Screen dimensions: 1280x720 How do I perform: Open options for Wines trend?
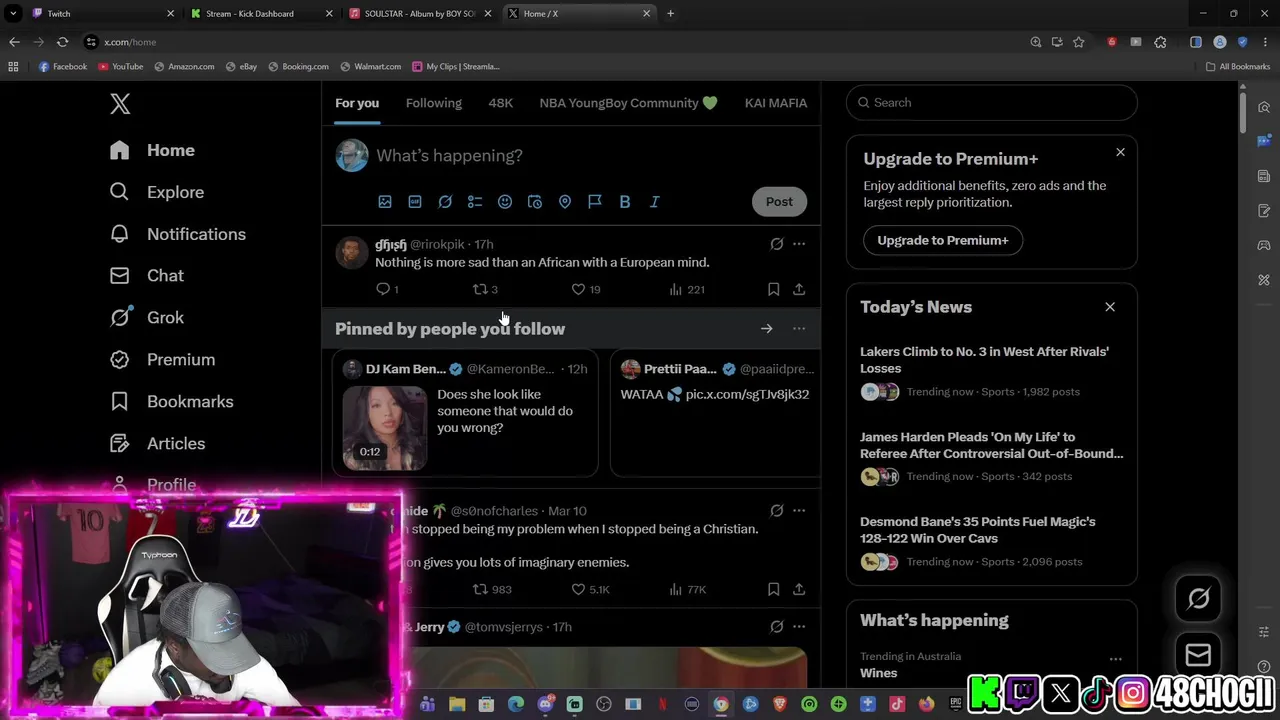click(x=1115, y=660)
